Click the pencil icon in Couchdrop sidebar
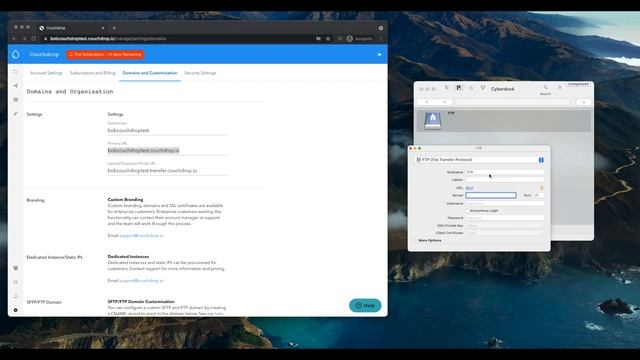This screenshot has width=640, height=360. (x=16, y=114)
